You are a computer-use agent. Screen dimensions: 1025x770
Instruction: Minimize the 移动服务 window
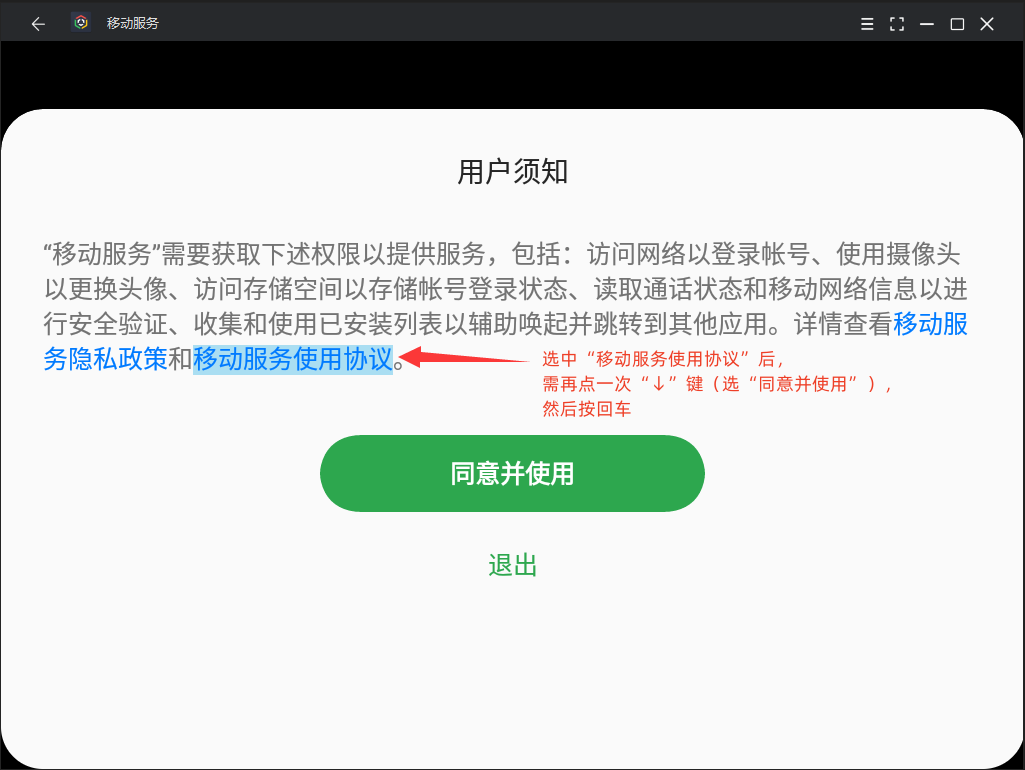click(927, 24)
